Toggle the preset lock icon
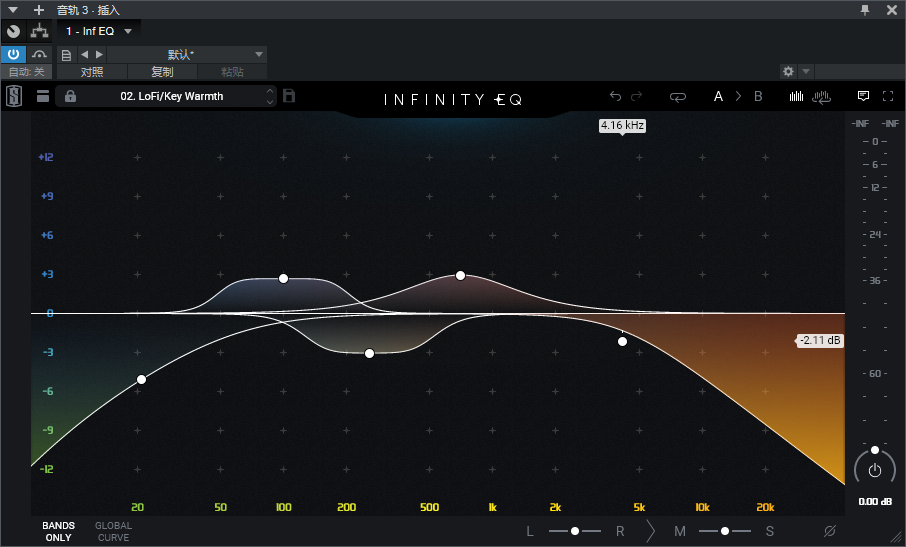 point(70,96)
